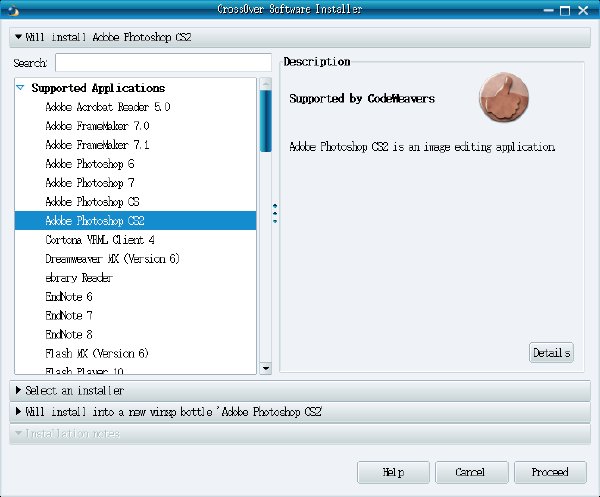
Task: Select Dreamweaver MX (Version 6)
Action: [135, 259]
